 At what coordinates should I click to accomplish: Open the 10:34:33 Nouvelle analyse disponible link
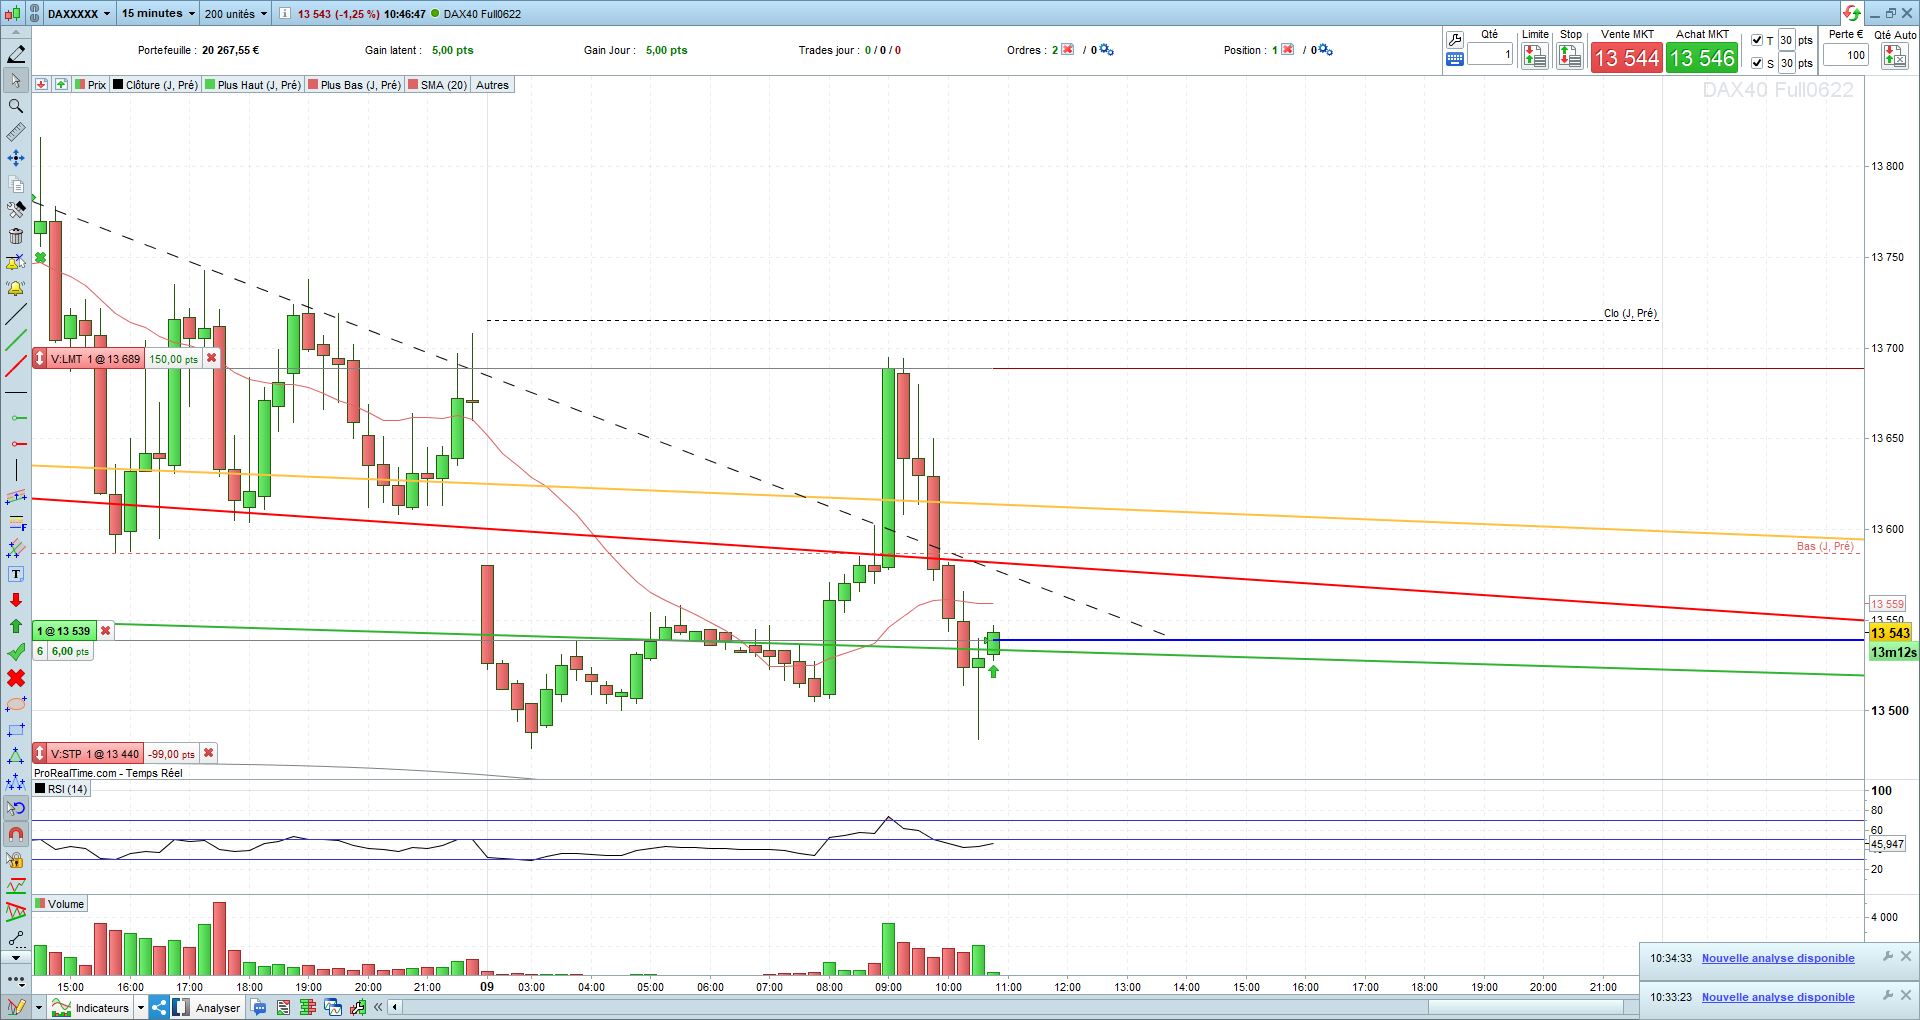pyautogui.click(x=1778, y=958)
